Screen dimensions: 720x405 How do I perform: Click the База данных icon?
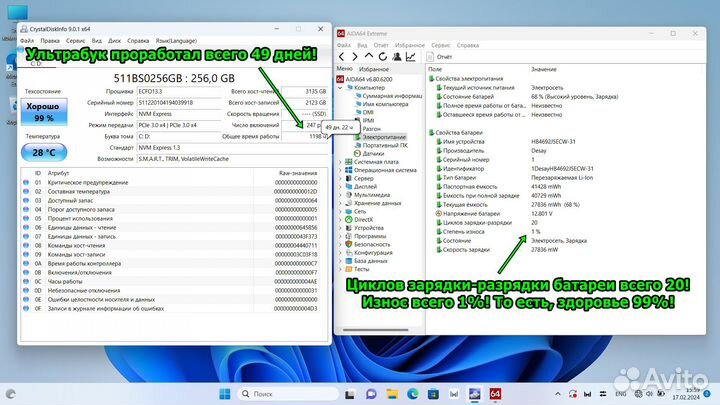(x=349, y=261)
